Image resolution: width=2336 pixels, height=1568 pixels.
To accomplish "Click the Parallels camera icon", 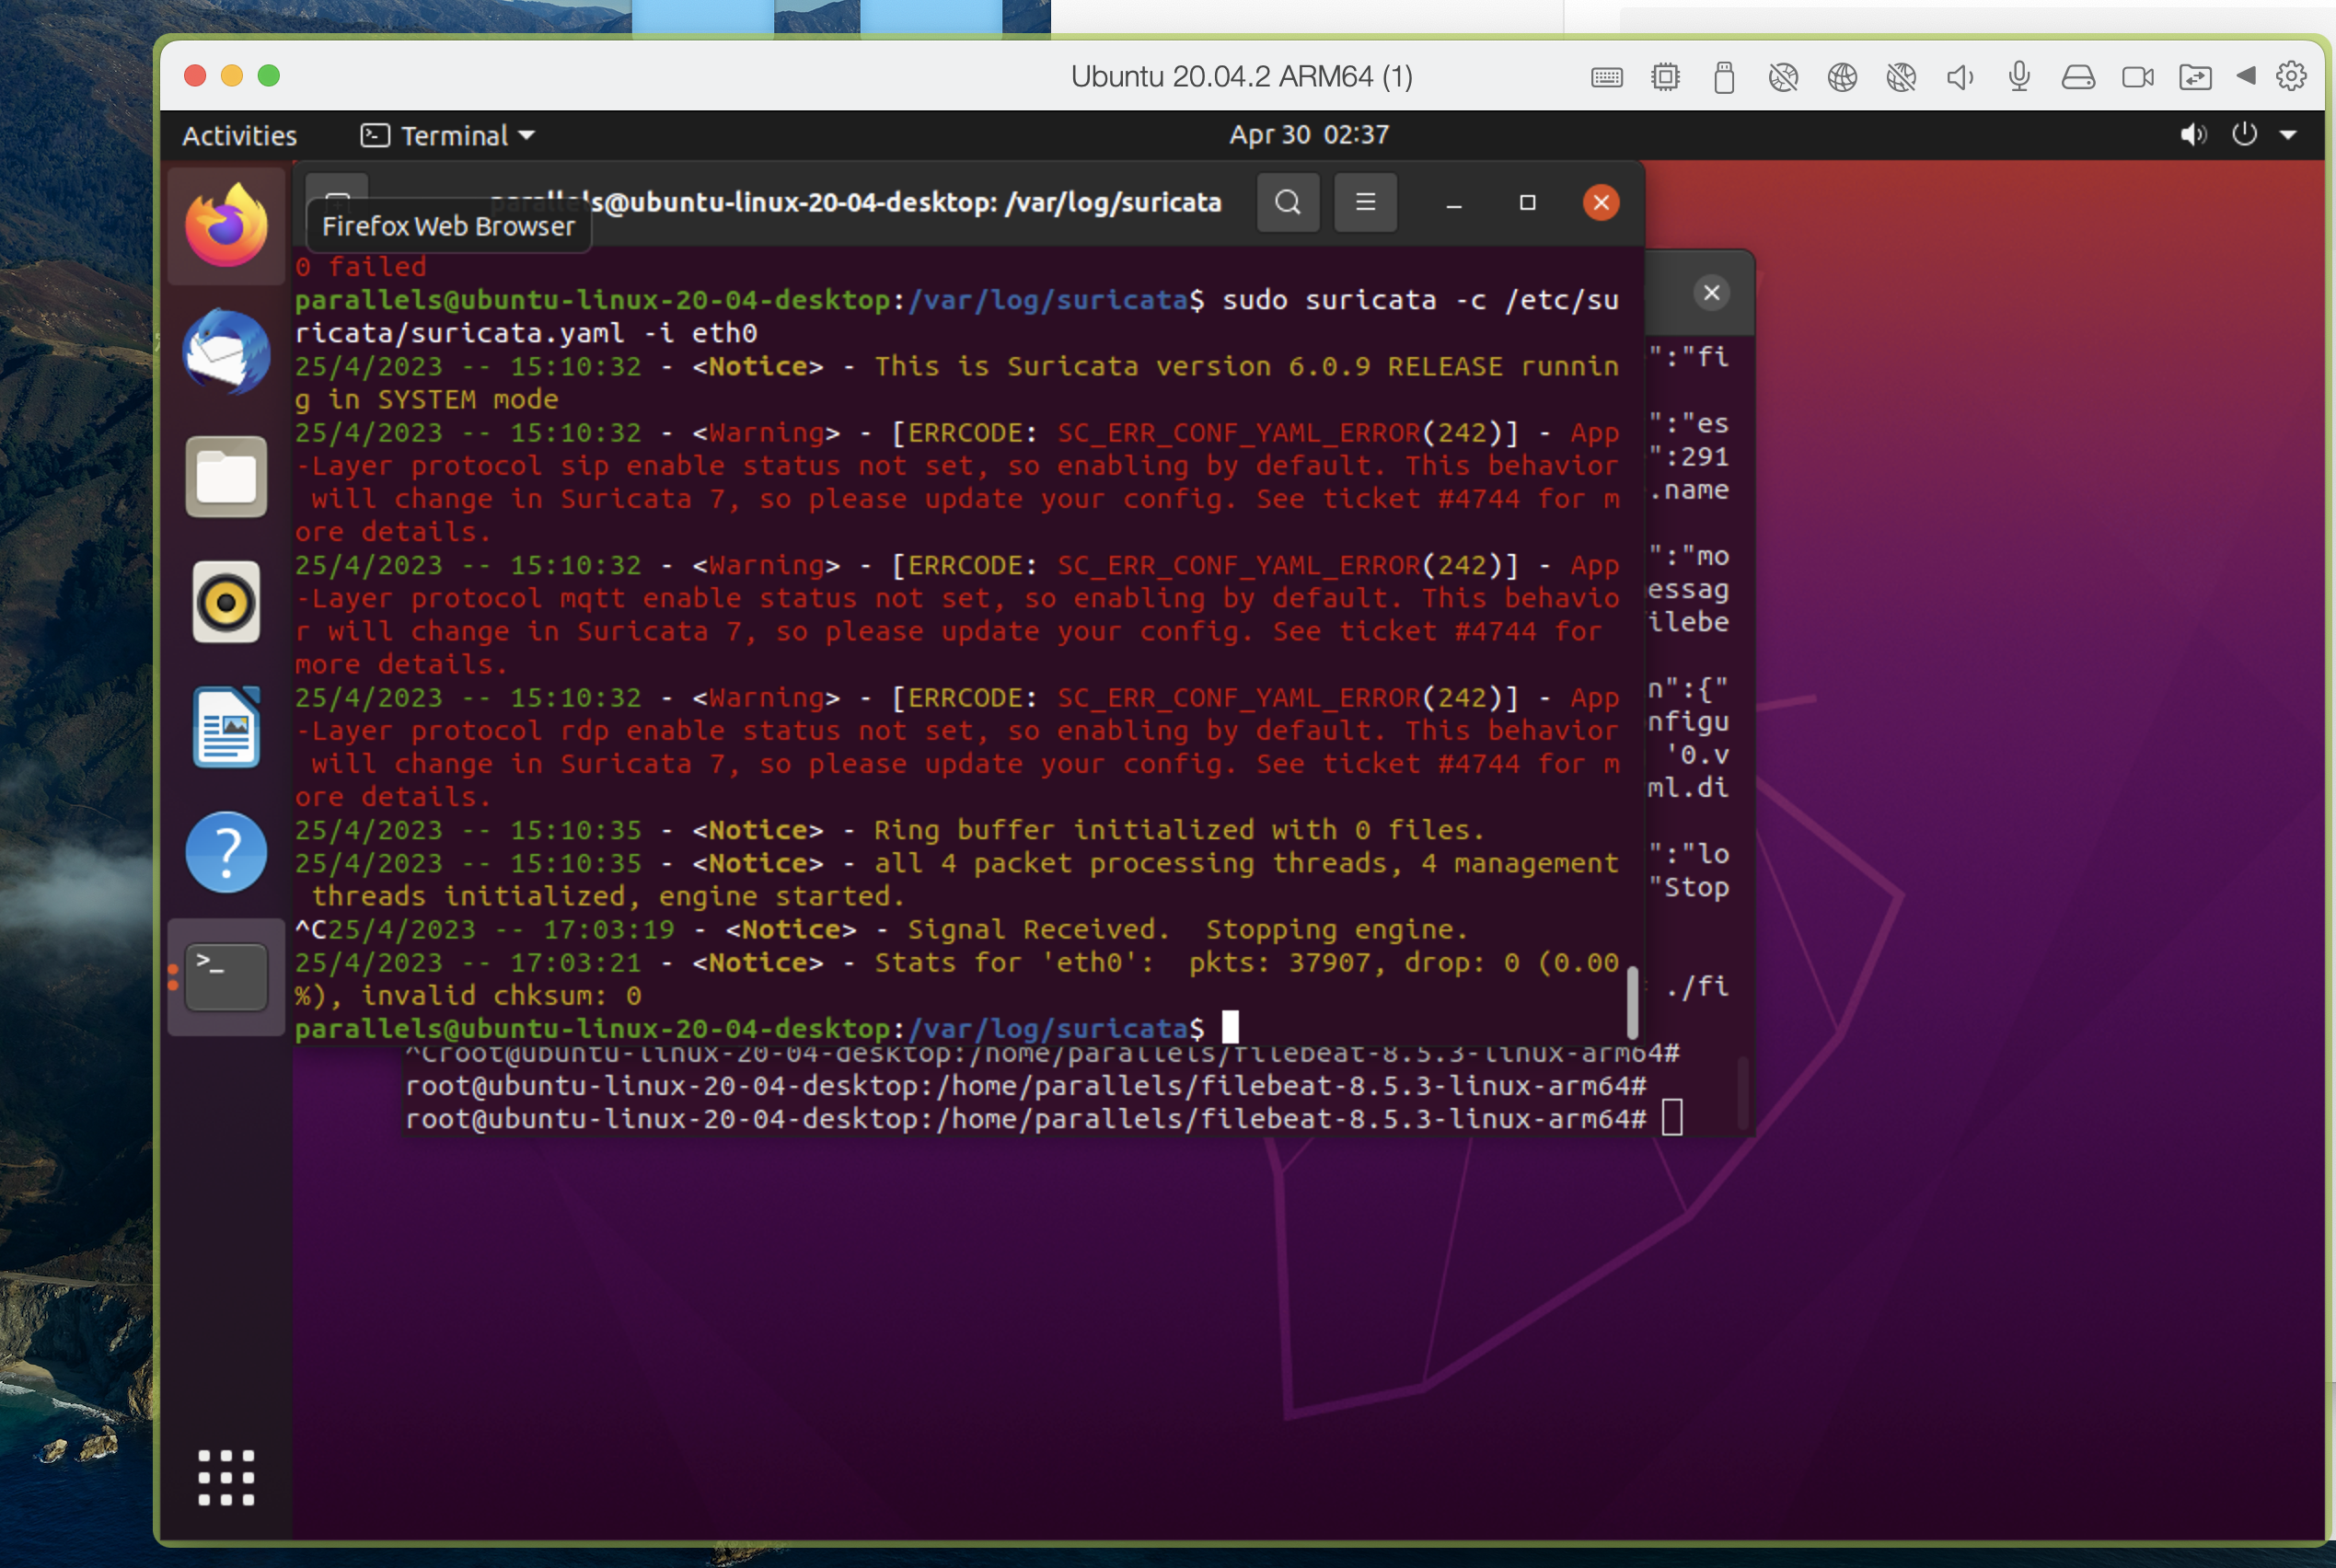I will 2137,77.
